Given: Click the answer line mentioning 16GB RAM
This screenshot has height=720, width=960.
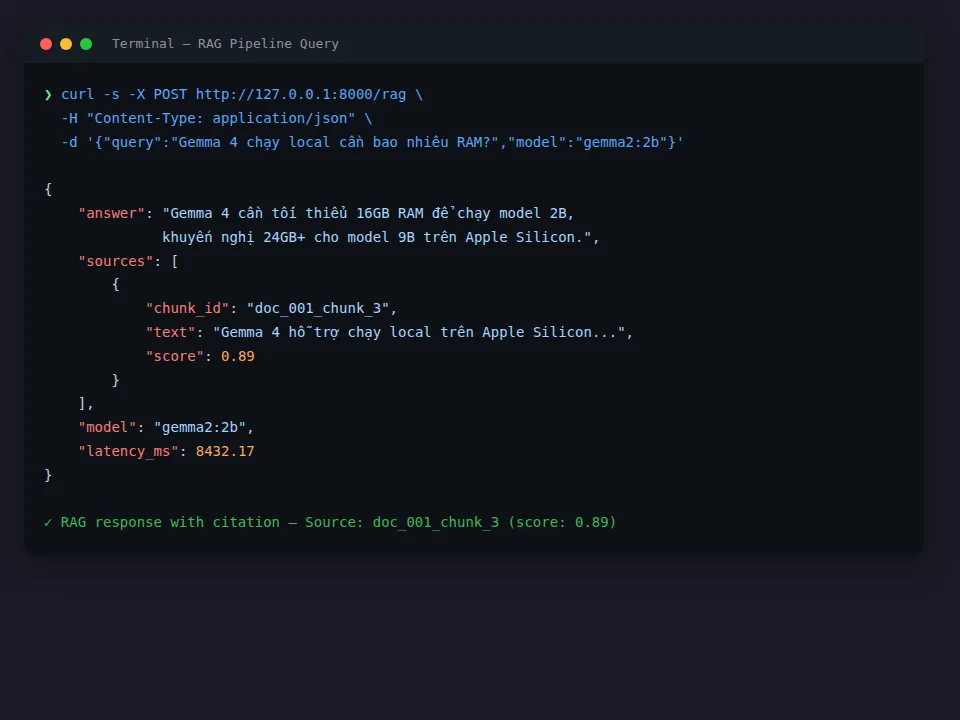Looking at the screenshot, I should (368, 213).
